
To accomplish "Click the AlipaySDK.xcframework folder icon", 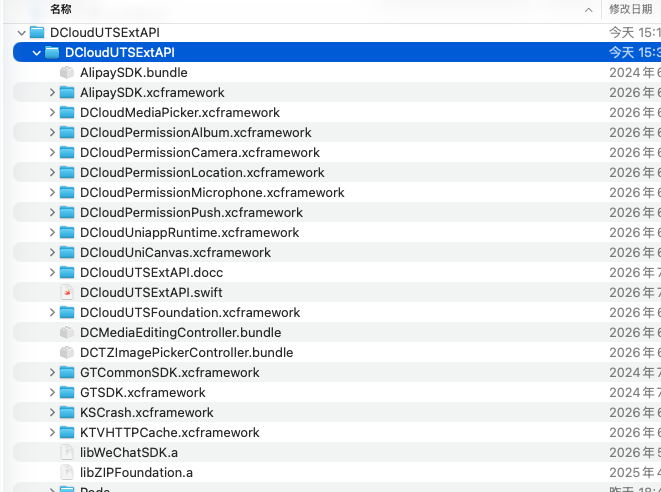I will tap(67, 92).
